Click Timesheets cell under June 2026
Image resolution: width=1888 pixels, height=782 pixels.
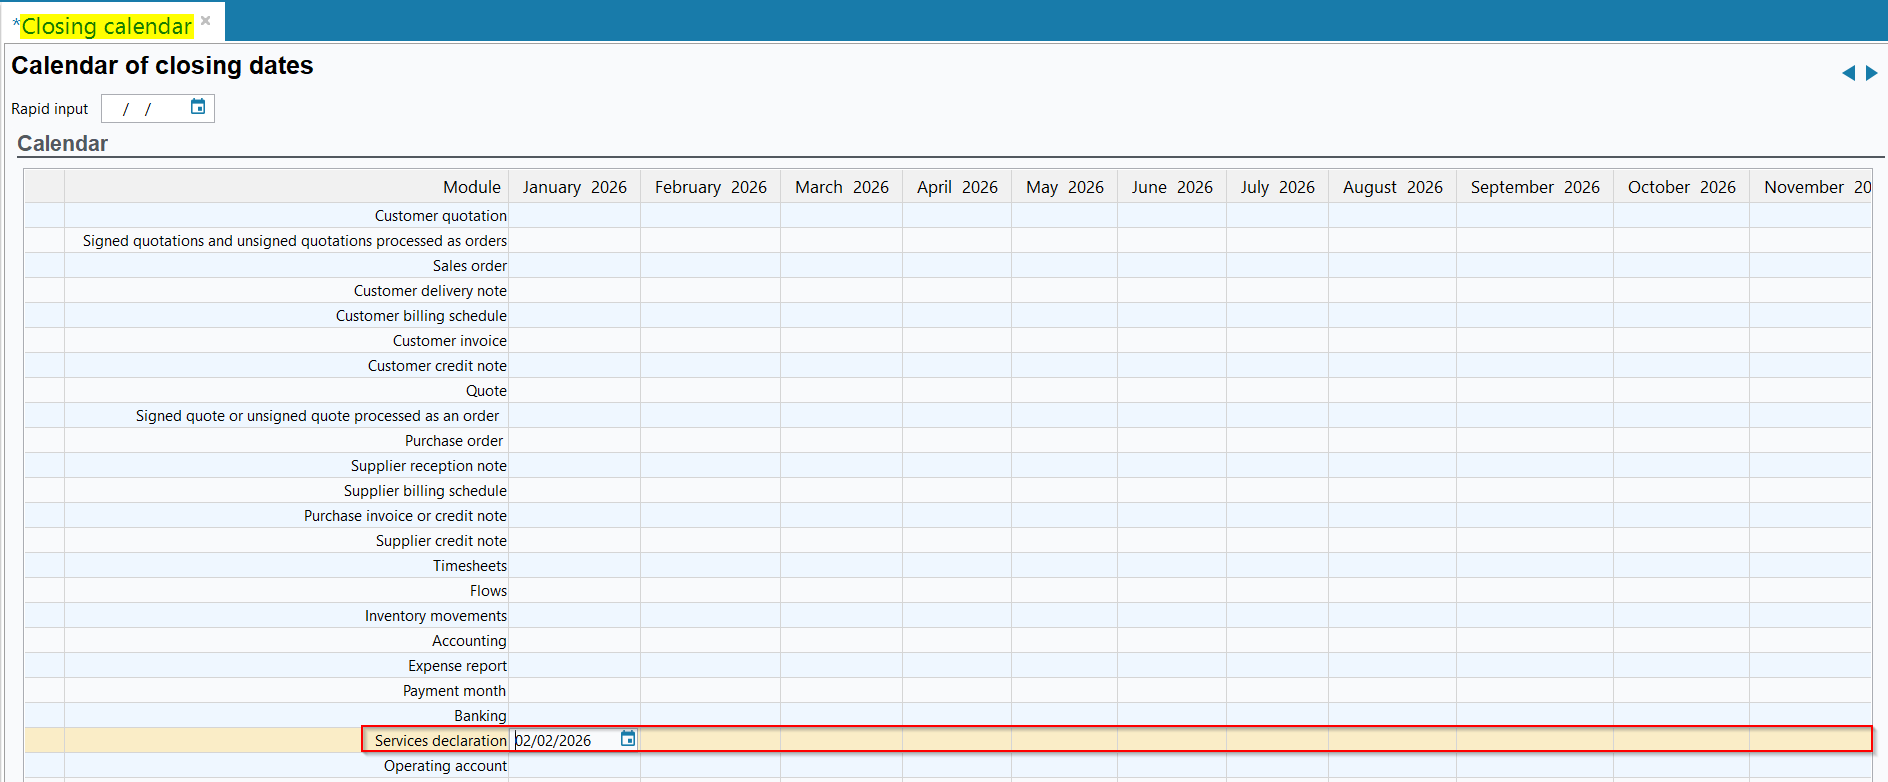pos(1171,566)
